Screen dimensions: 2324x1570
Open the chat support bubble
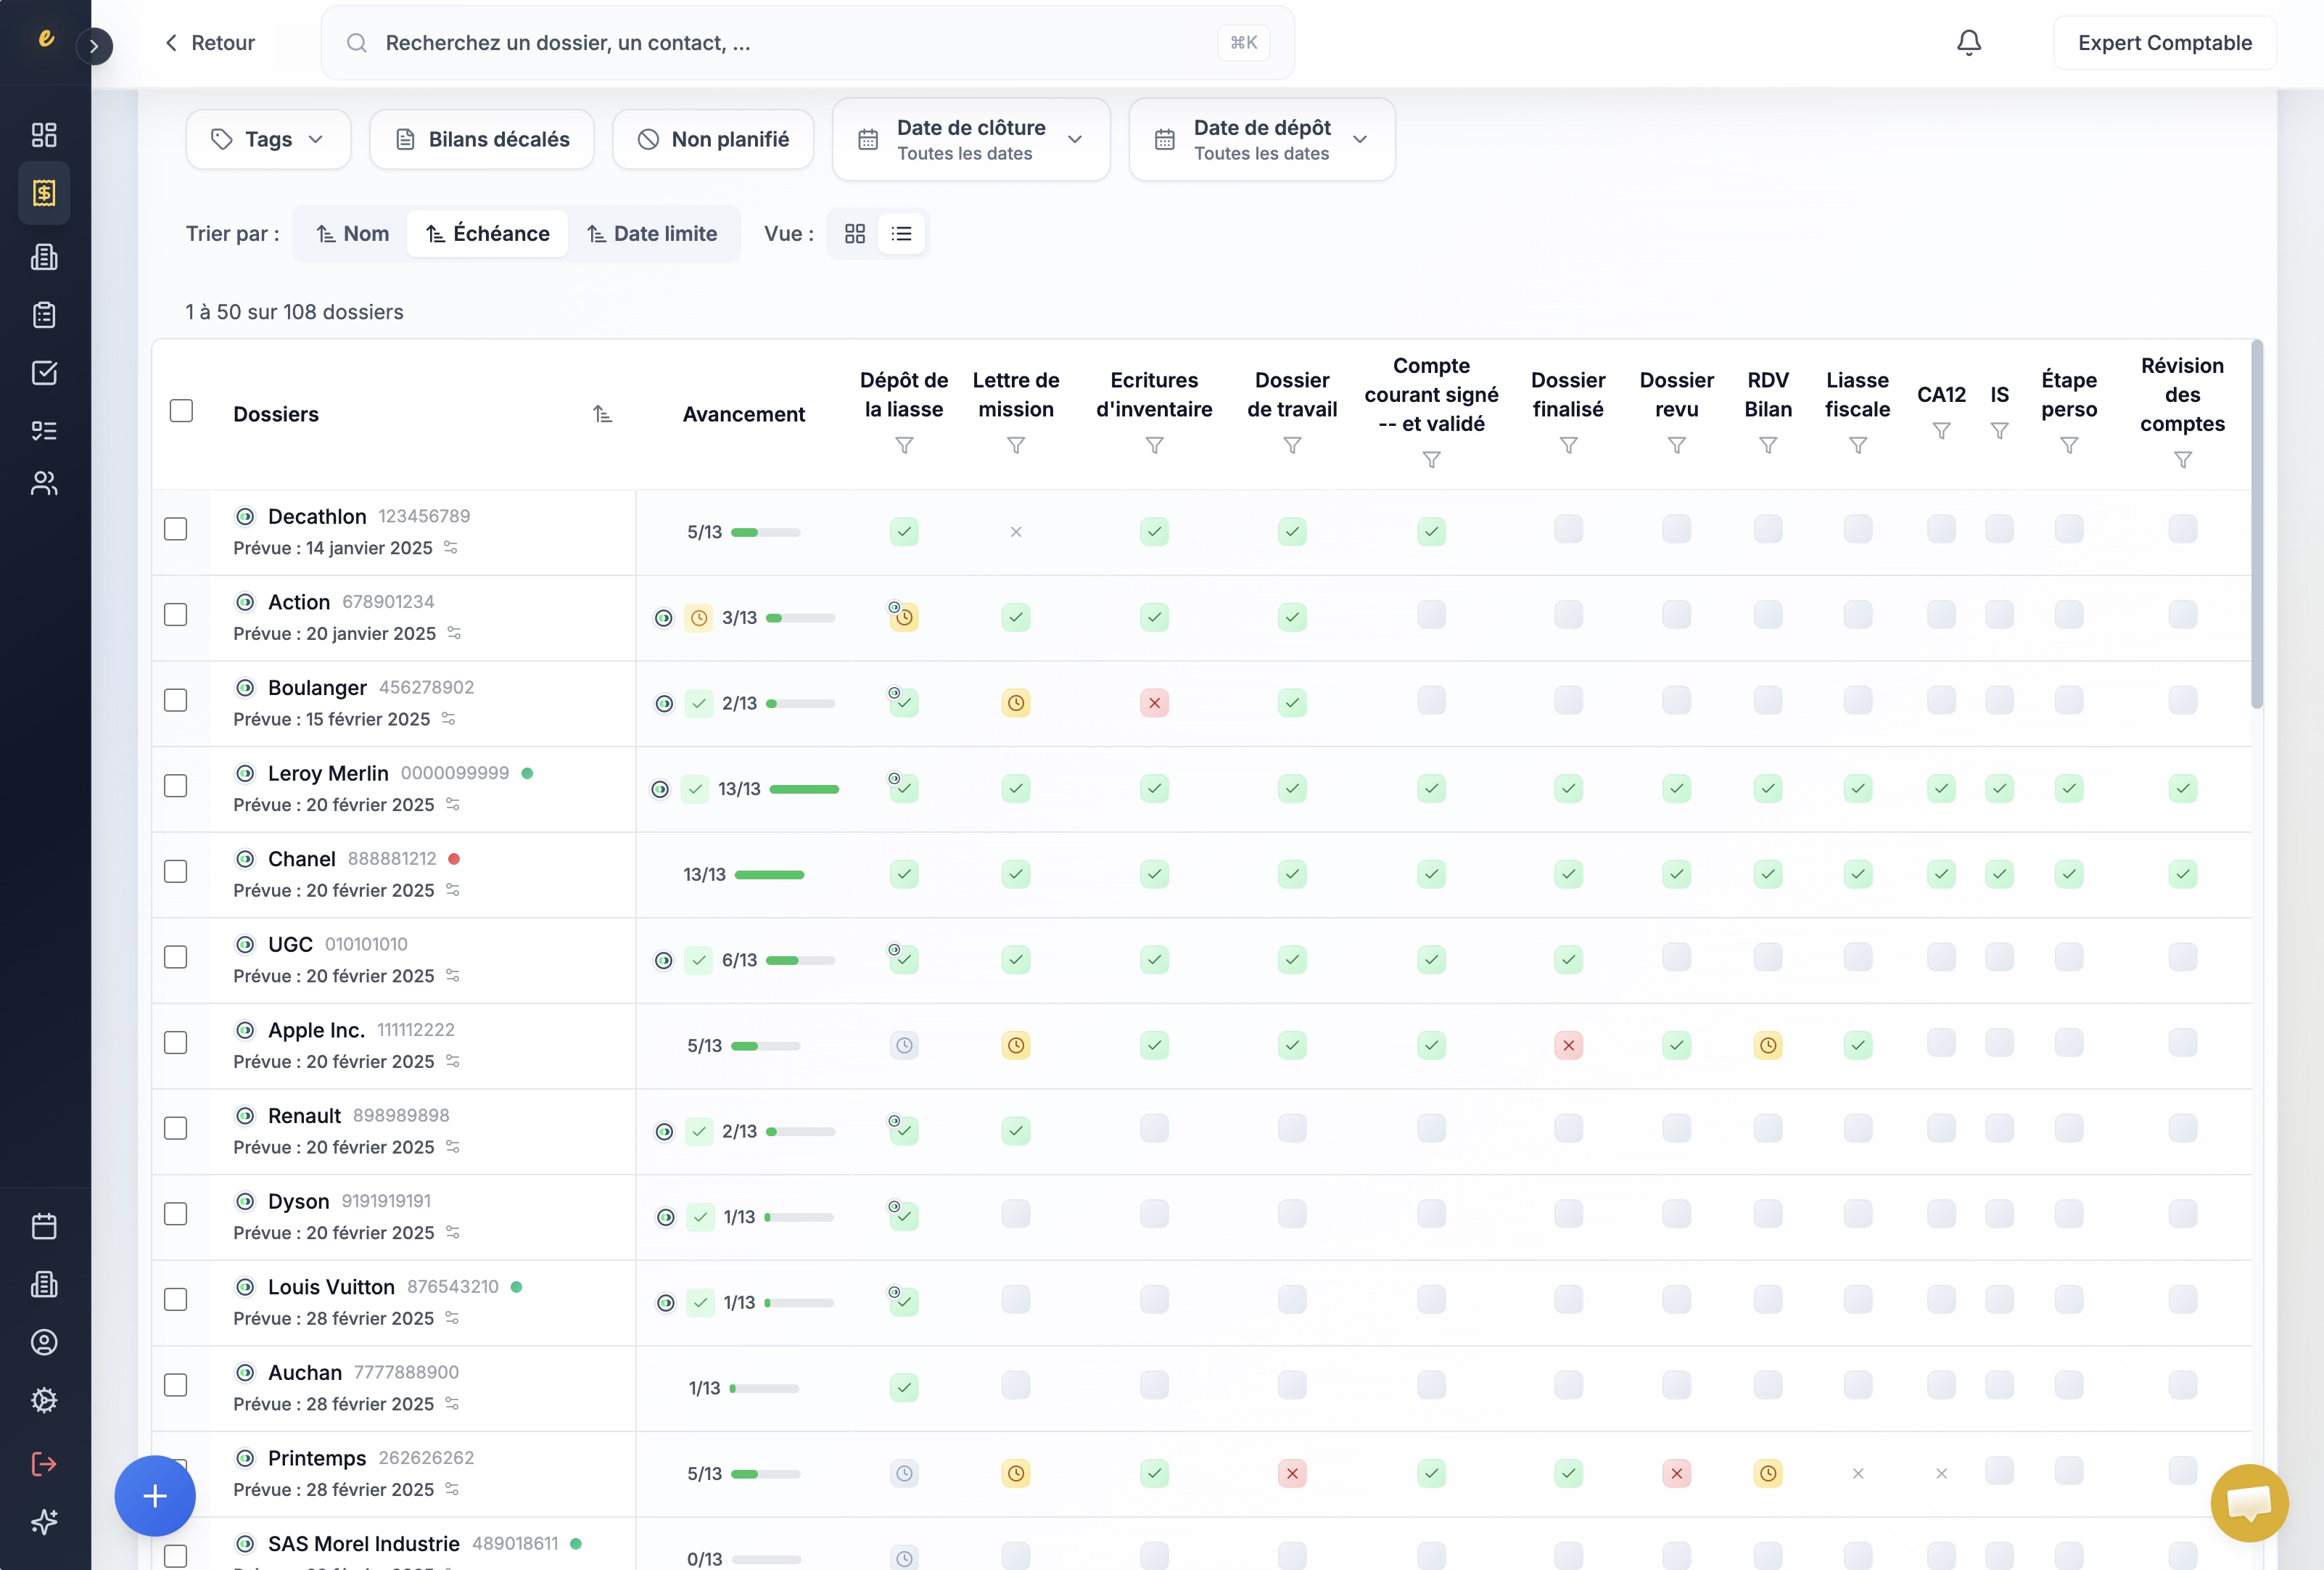(2249, 1502)
